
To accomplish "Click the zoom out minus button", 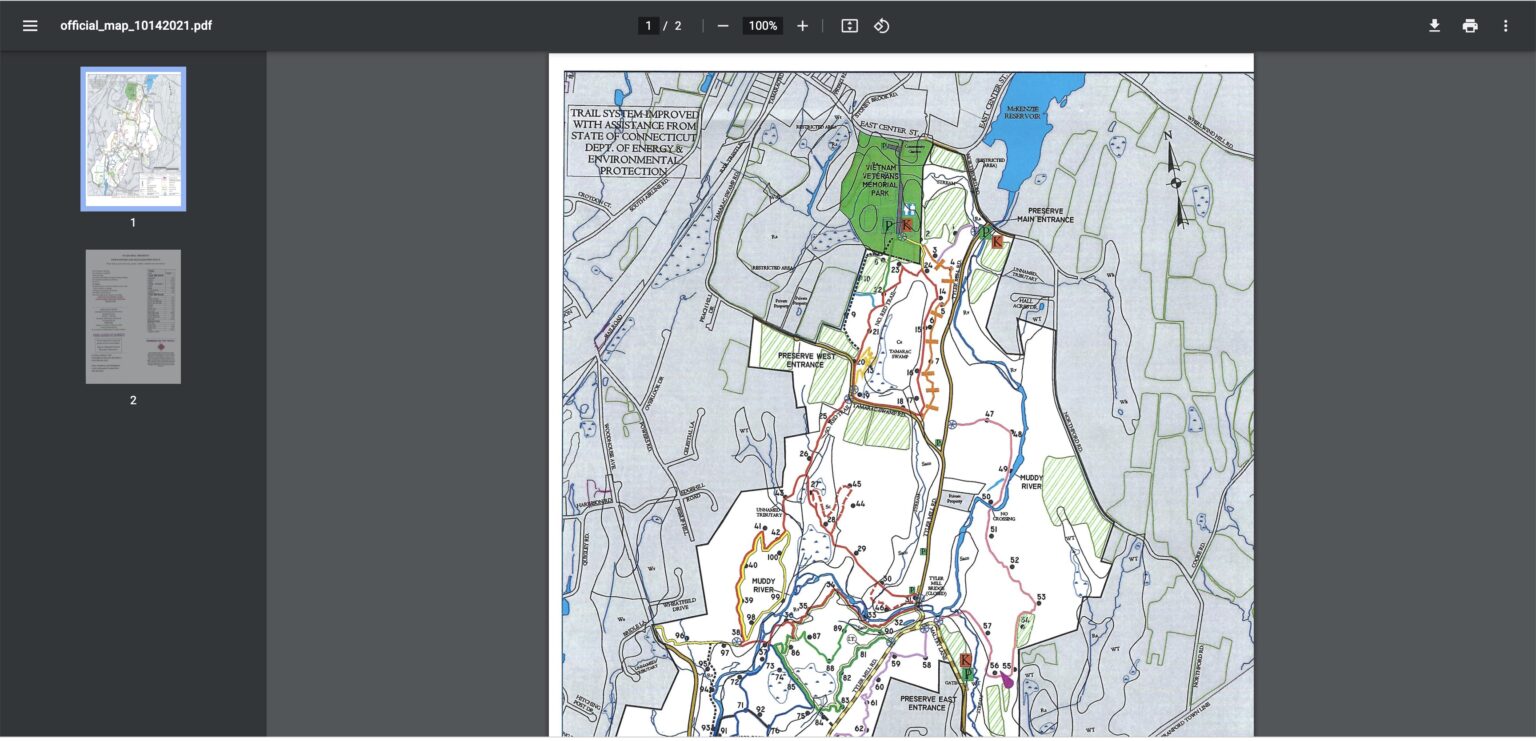I will (723, 26).
